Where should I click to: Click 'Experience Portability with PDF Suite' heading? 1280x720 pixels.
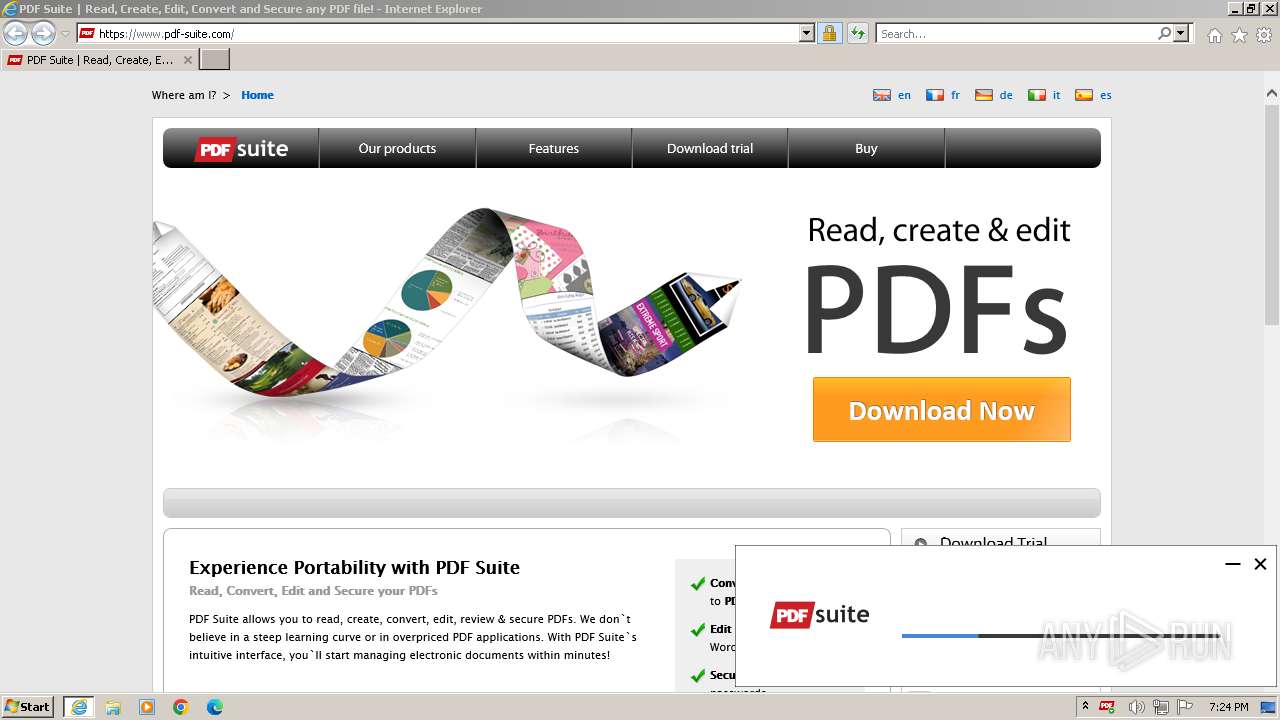click(354, 567)
